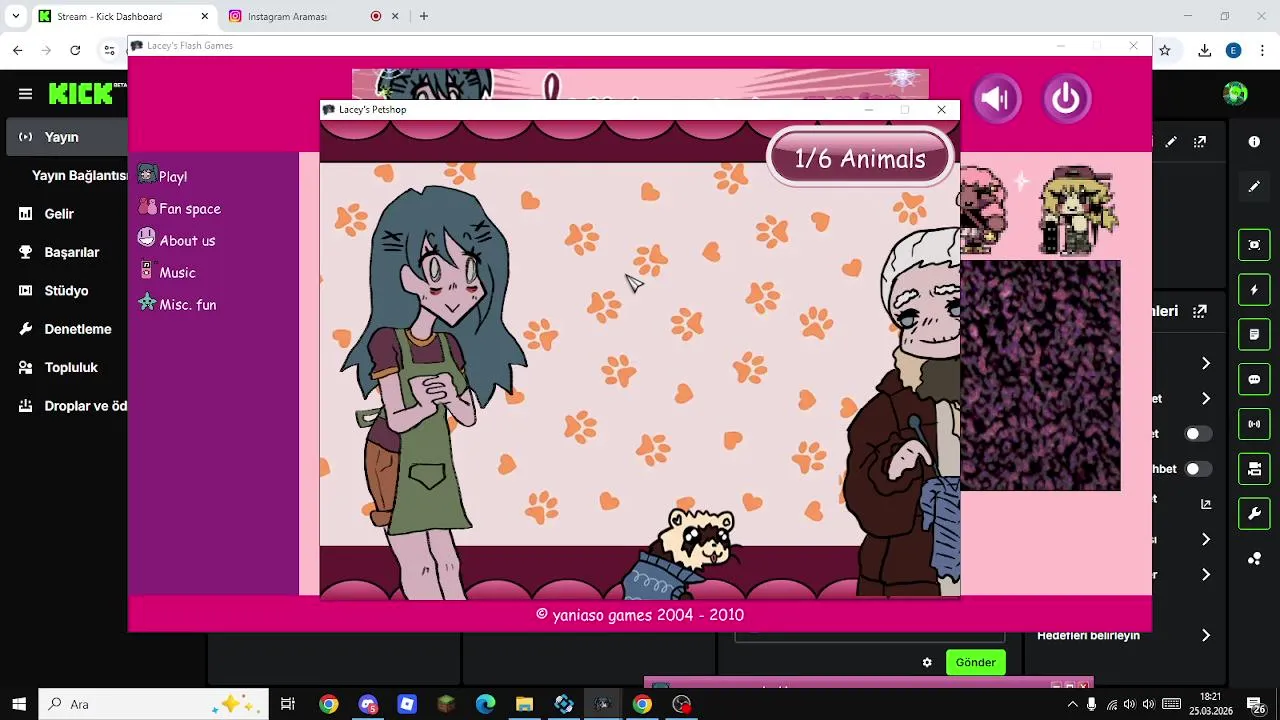The width and height of the screenshot is (1280, 720).
Task: Mute sound with the speaker button
Action: click(x=997, y=98)
